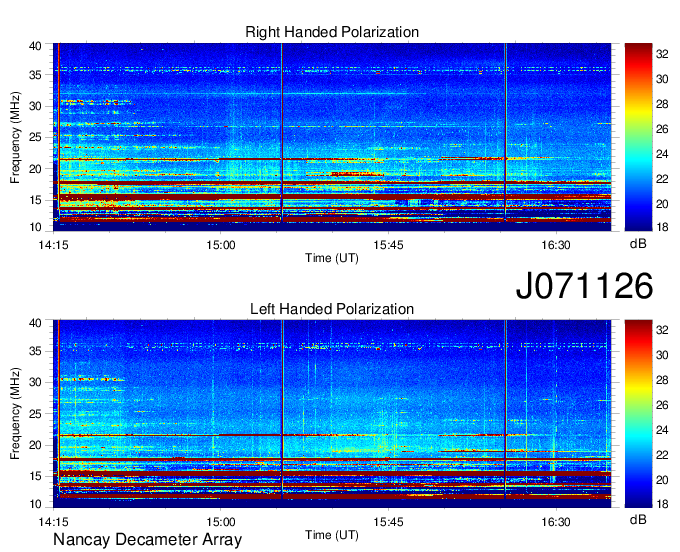
Task: Click the 40 frequency tick of bottom plot
Action: coord(35,323)
